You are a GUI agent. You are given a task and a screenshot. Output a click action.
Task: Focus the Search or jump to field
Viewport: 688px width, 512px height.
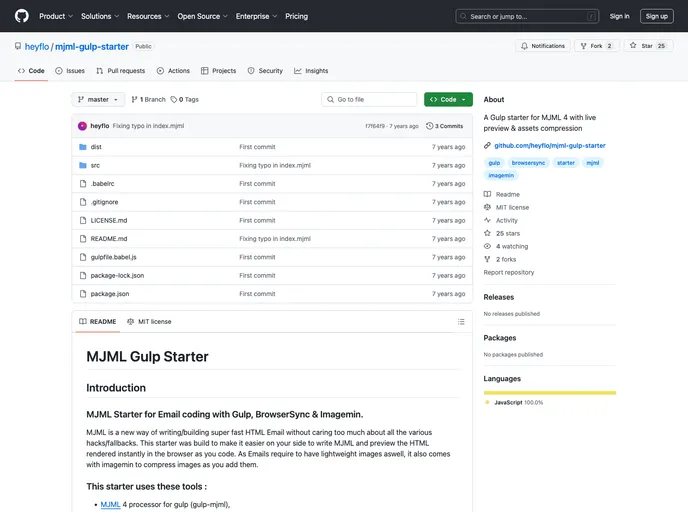click(x=527, y=16)
